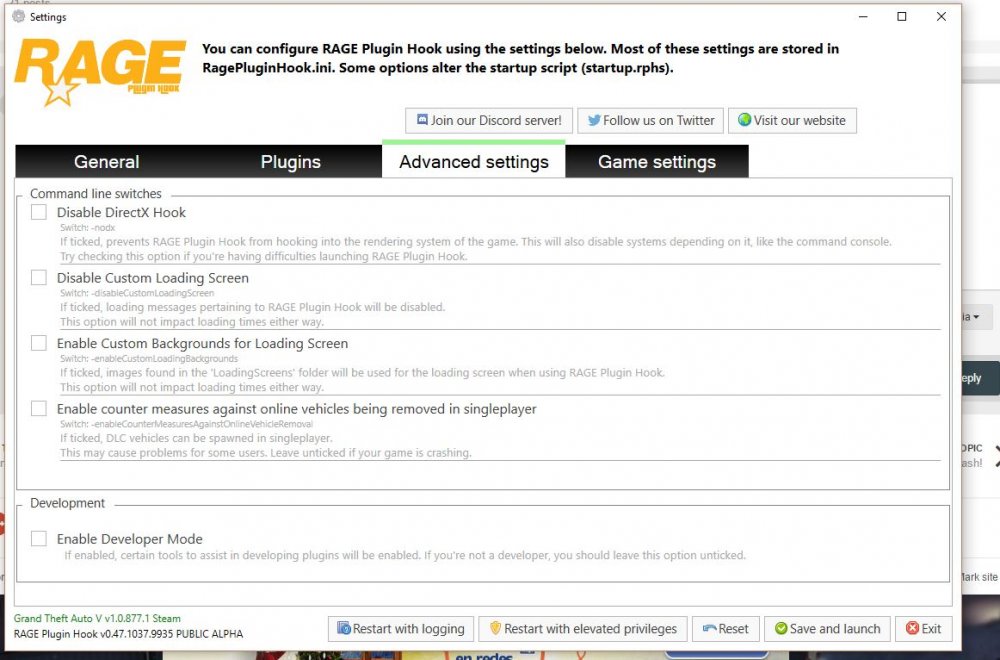Click the Switch: -enableCustomLoadingBackgrounds text
Image resolution: width=1000 pixels, height=660 pixels.
149,359
